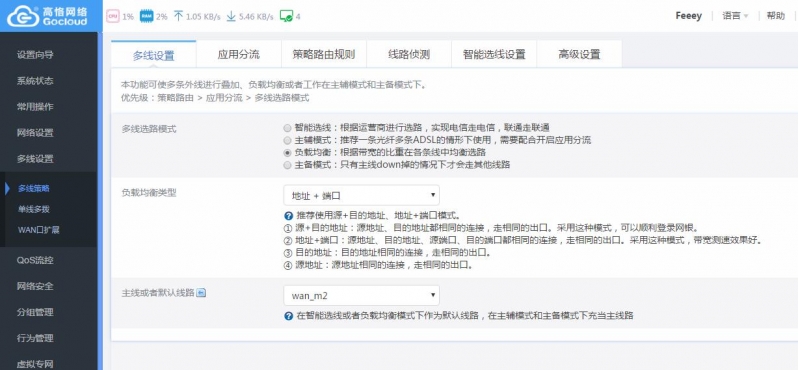This screenshot has width=798, height=370.
Task: Click the online devices monitor icon
Action: coord(287,16)
